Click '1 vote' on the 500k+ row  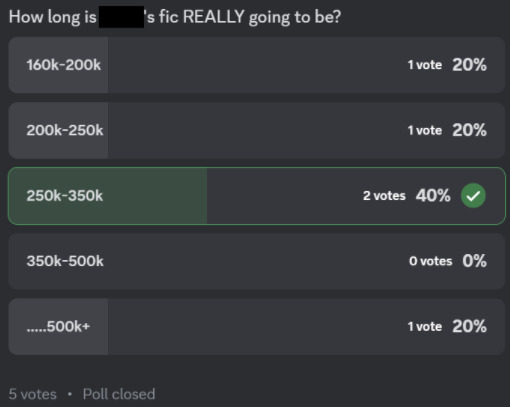click(425, 326)
